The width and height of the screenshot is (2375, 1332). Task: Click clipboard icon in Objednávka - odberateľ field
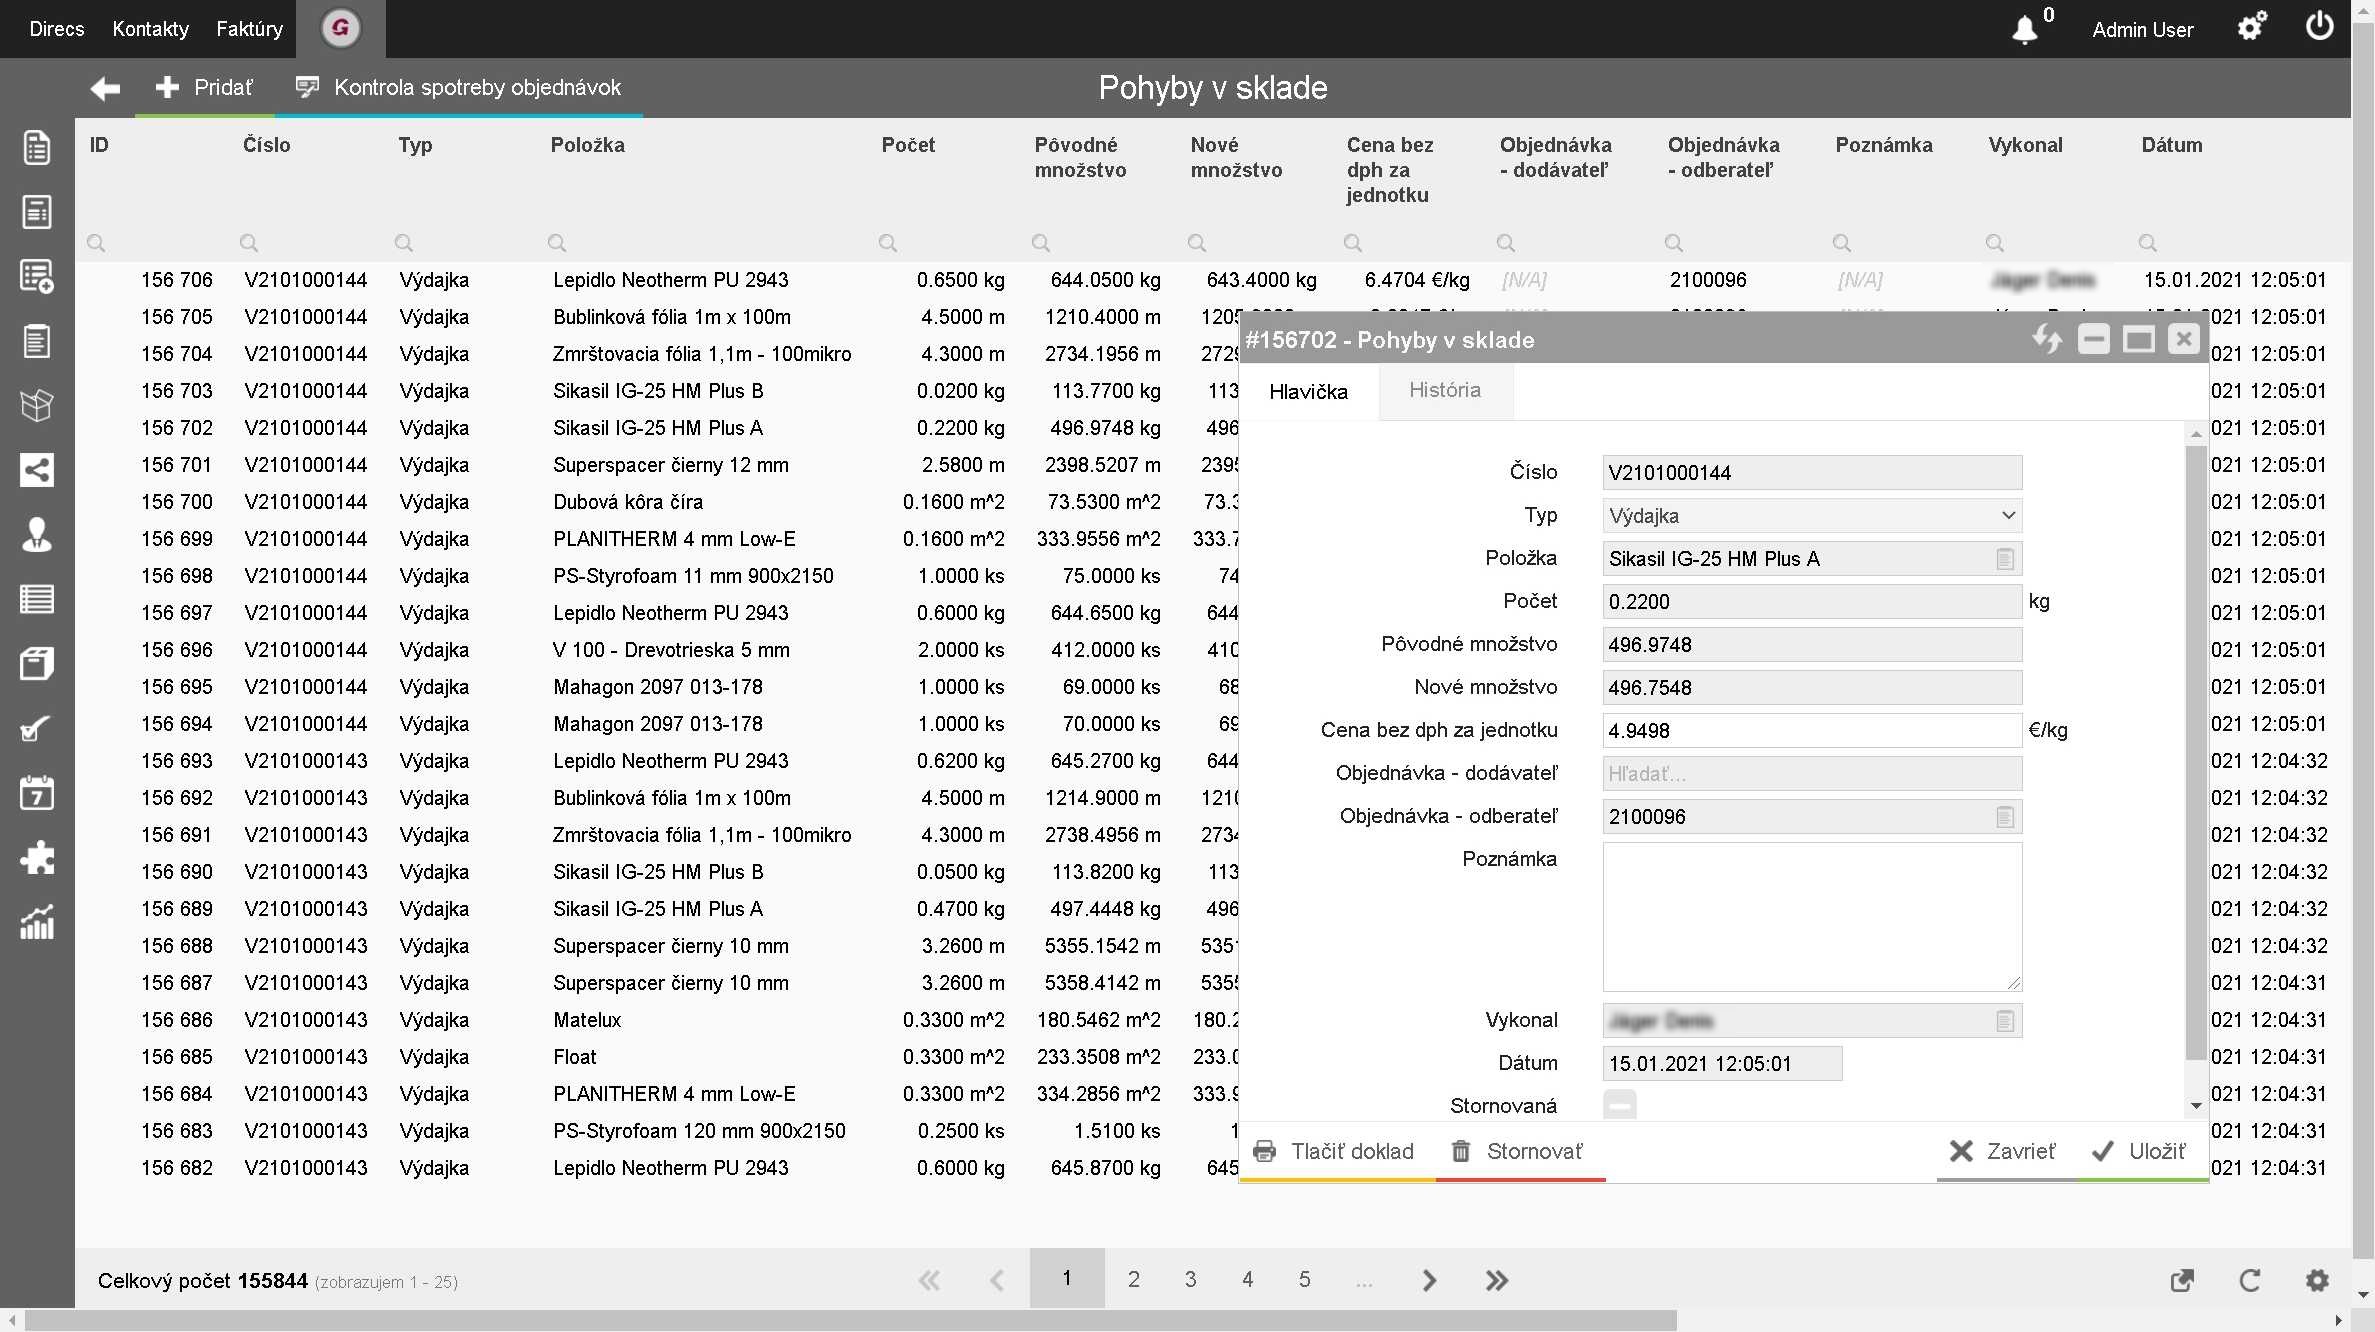point(2005,817)
